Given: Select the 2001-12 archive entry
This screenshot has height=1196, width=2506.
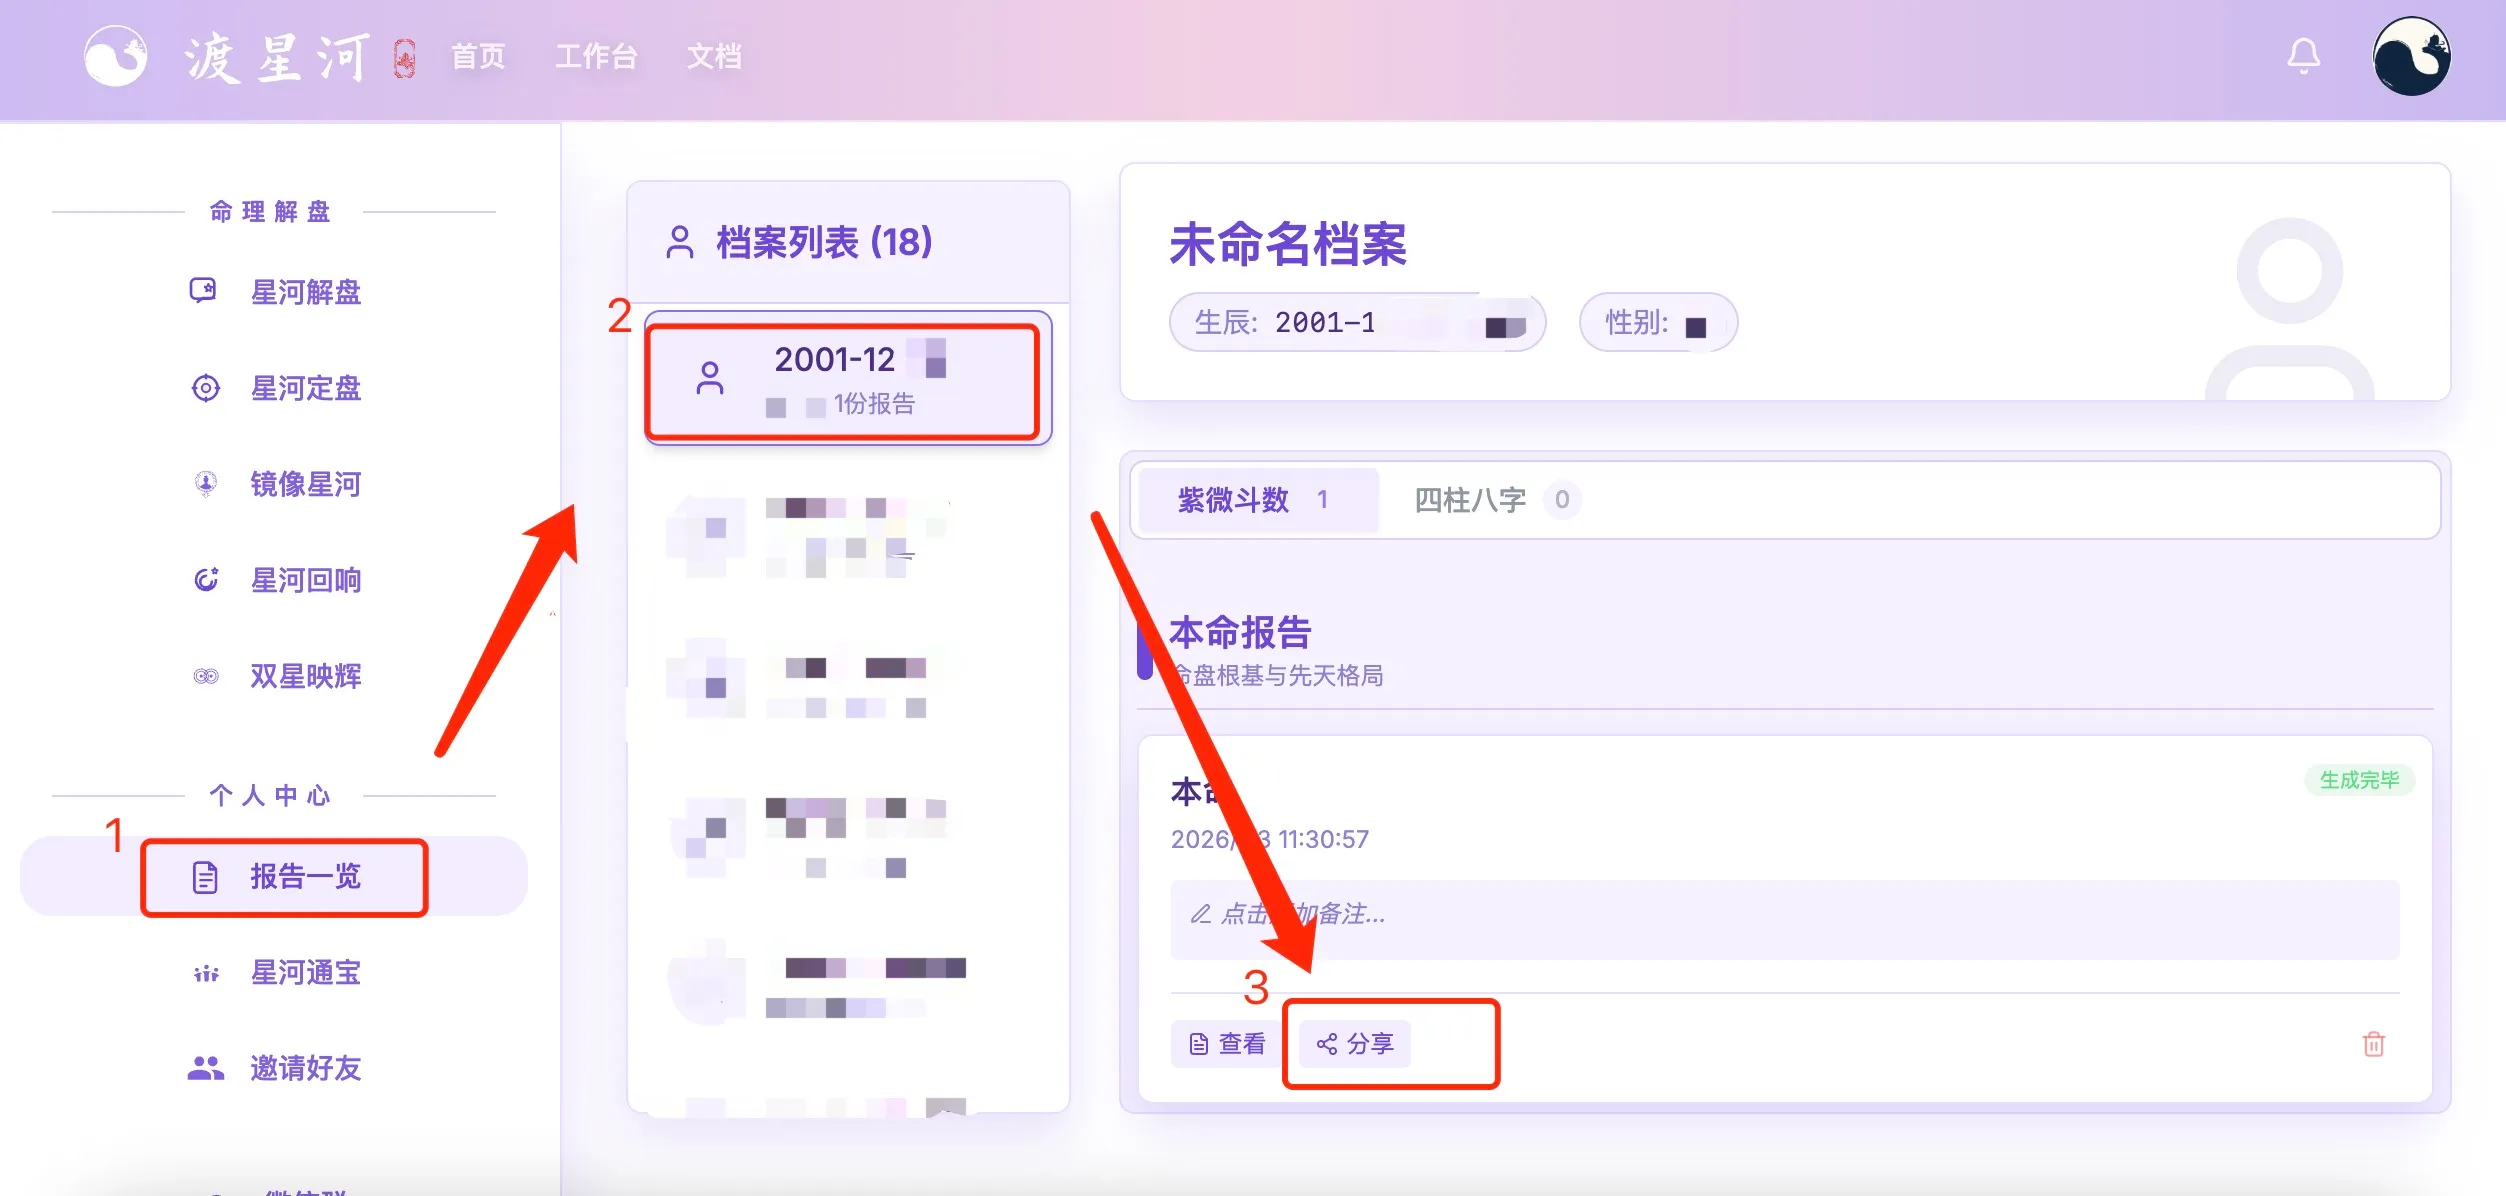Looking at the screenshot, I should (845, 380).
